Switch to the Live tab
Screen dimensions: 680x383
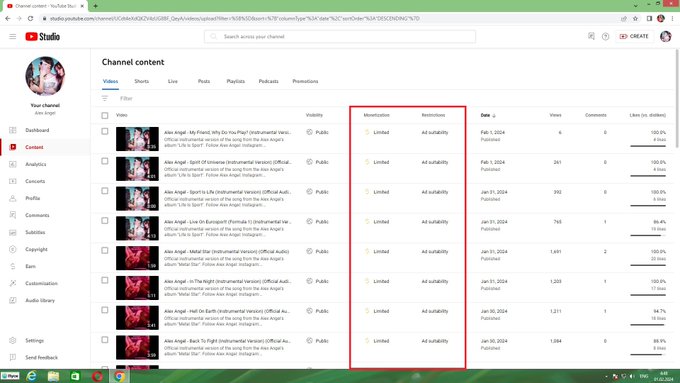coord(173,81)
